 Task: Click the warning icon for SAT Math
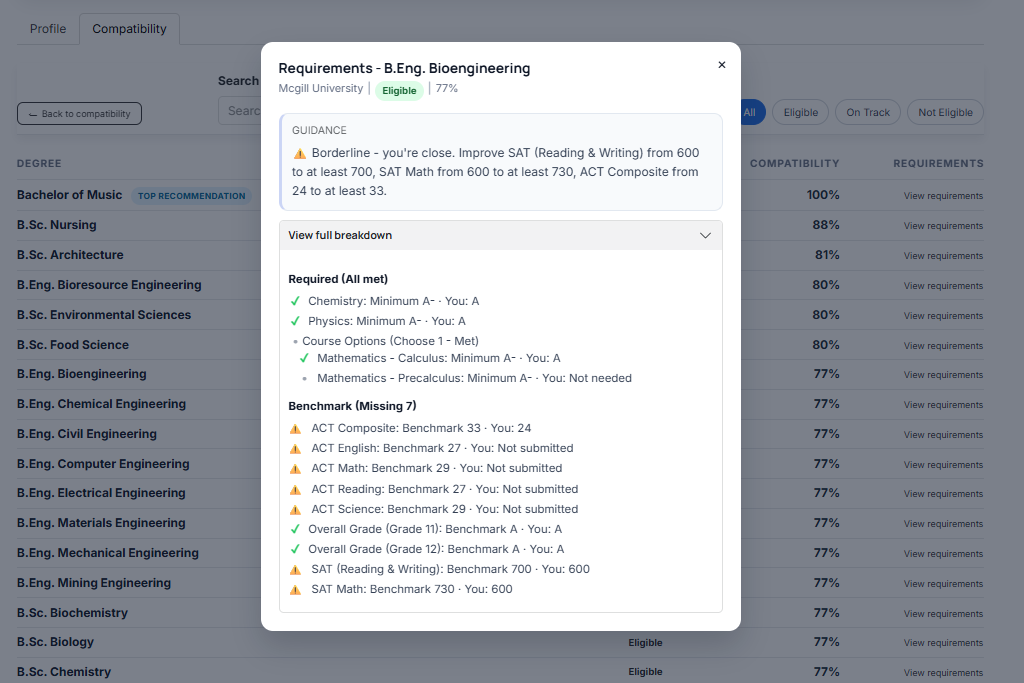295,590
